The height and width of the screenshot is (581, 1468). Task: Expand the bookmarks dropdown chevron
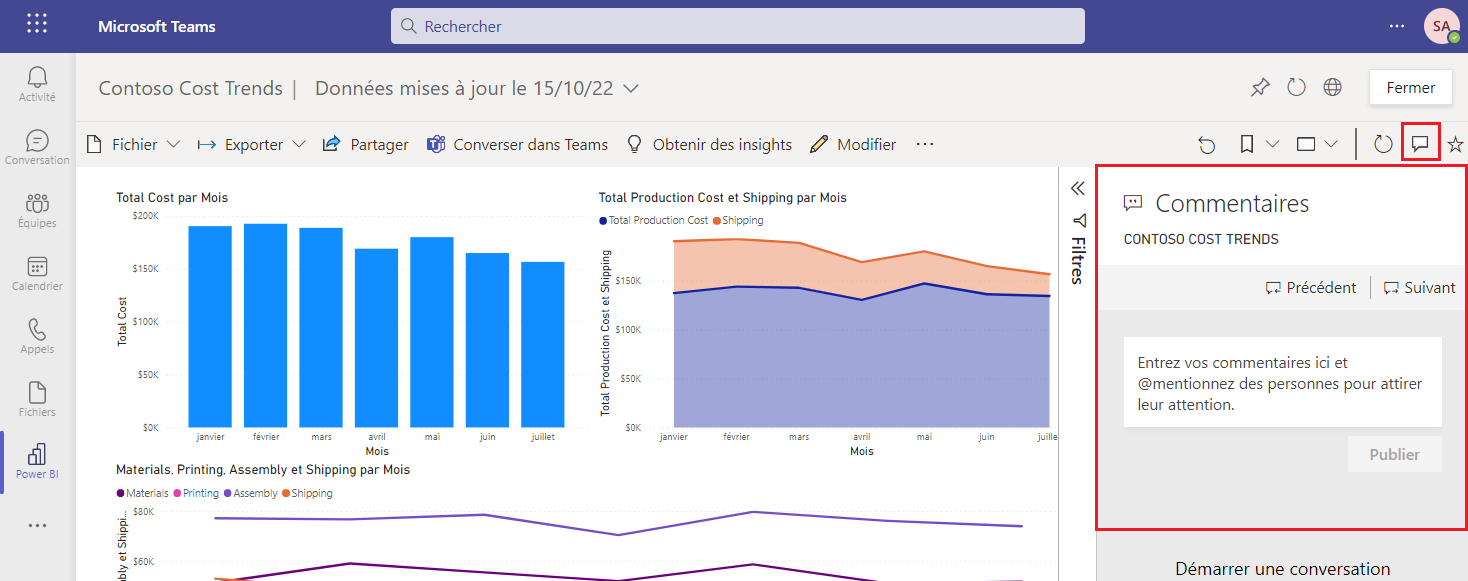1272,145
